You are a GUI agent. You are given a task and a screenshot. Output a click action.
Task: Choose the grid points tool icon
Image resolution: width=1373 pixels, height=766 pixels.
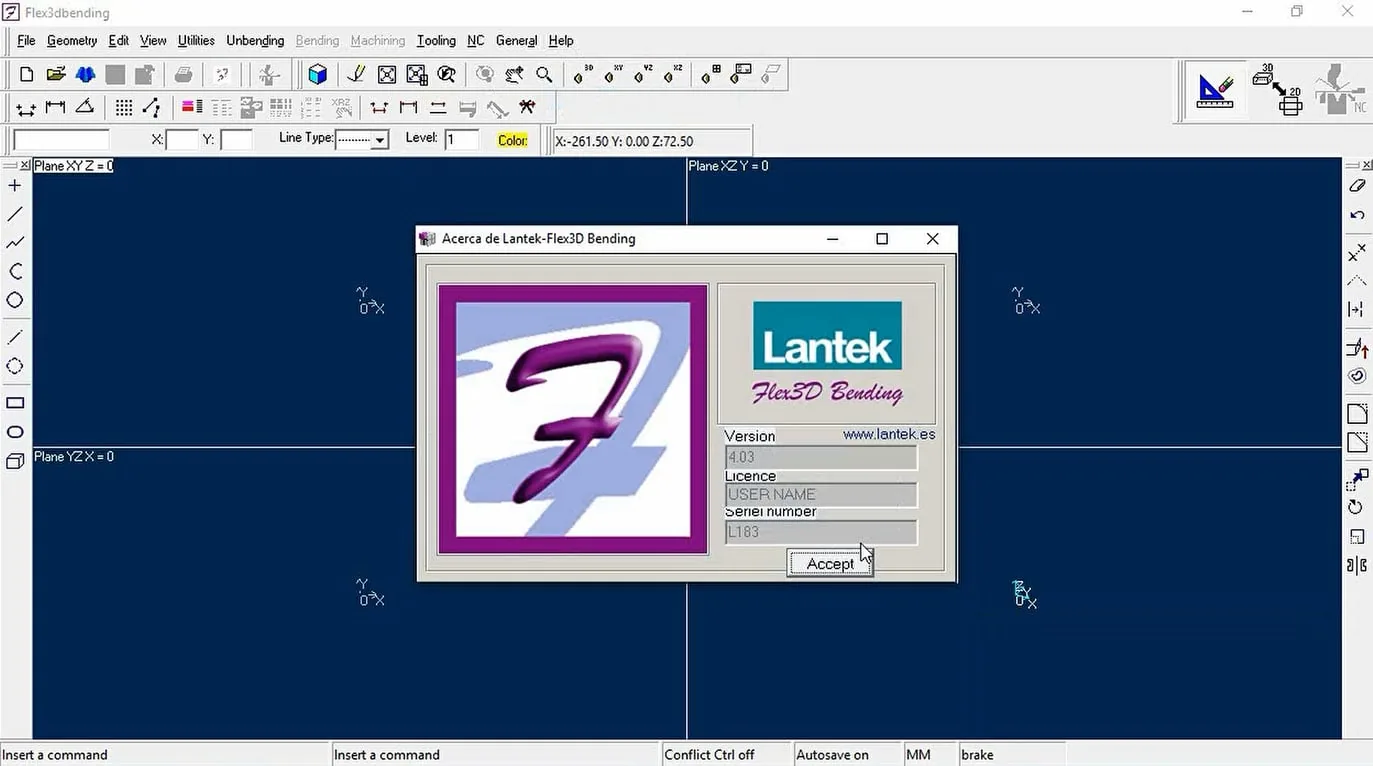tap(124, 107)
